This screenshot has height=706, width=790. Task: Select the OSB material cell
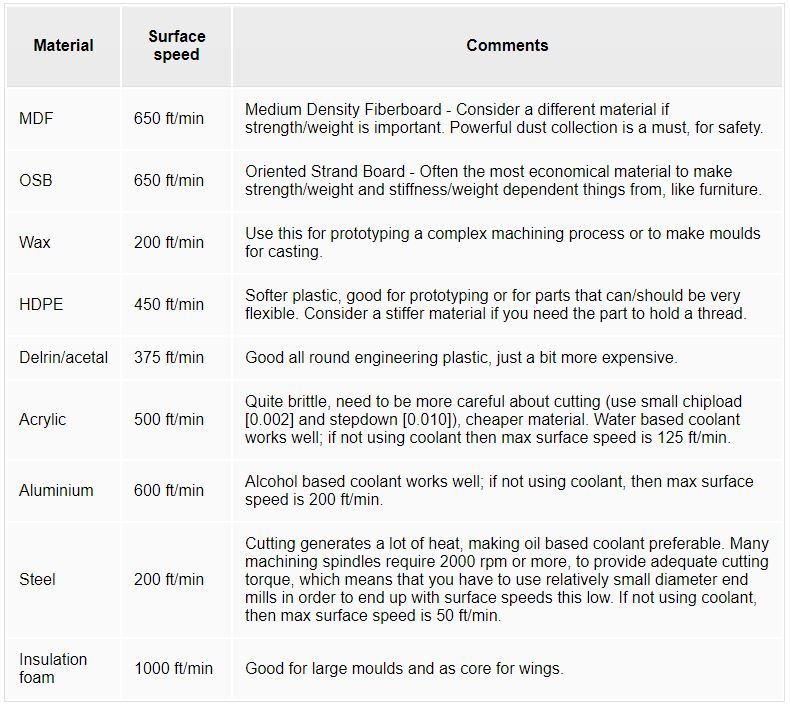click(x=36, y=181)
